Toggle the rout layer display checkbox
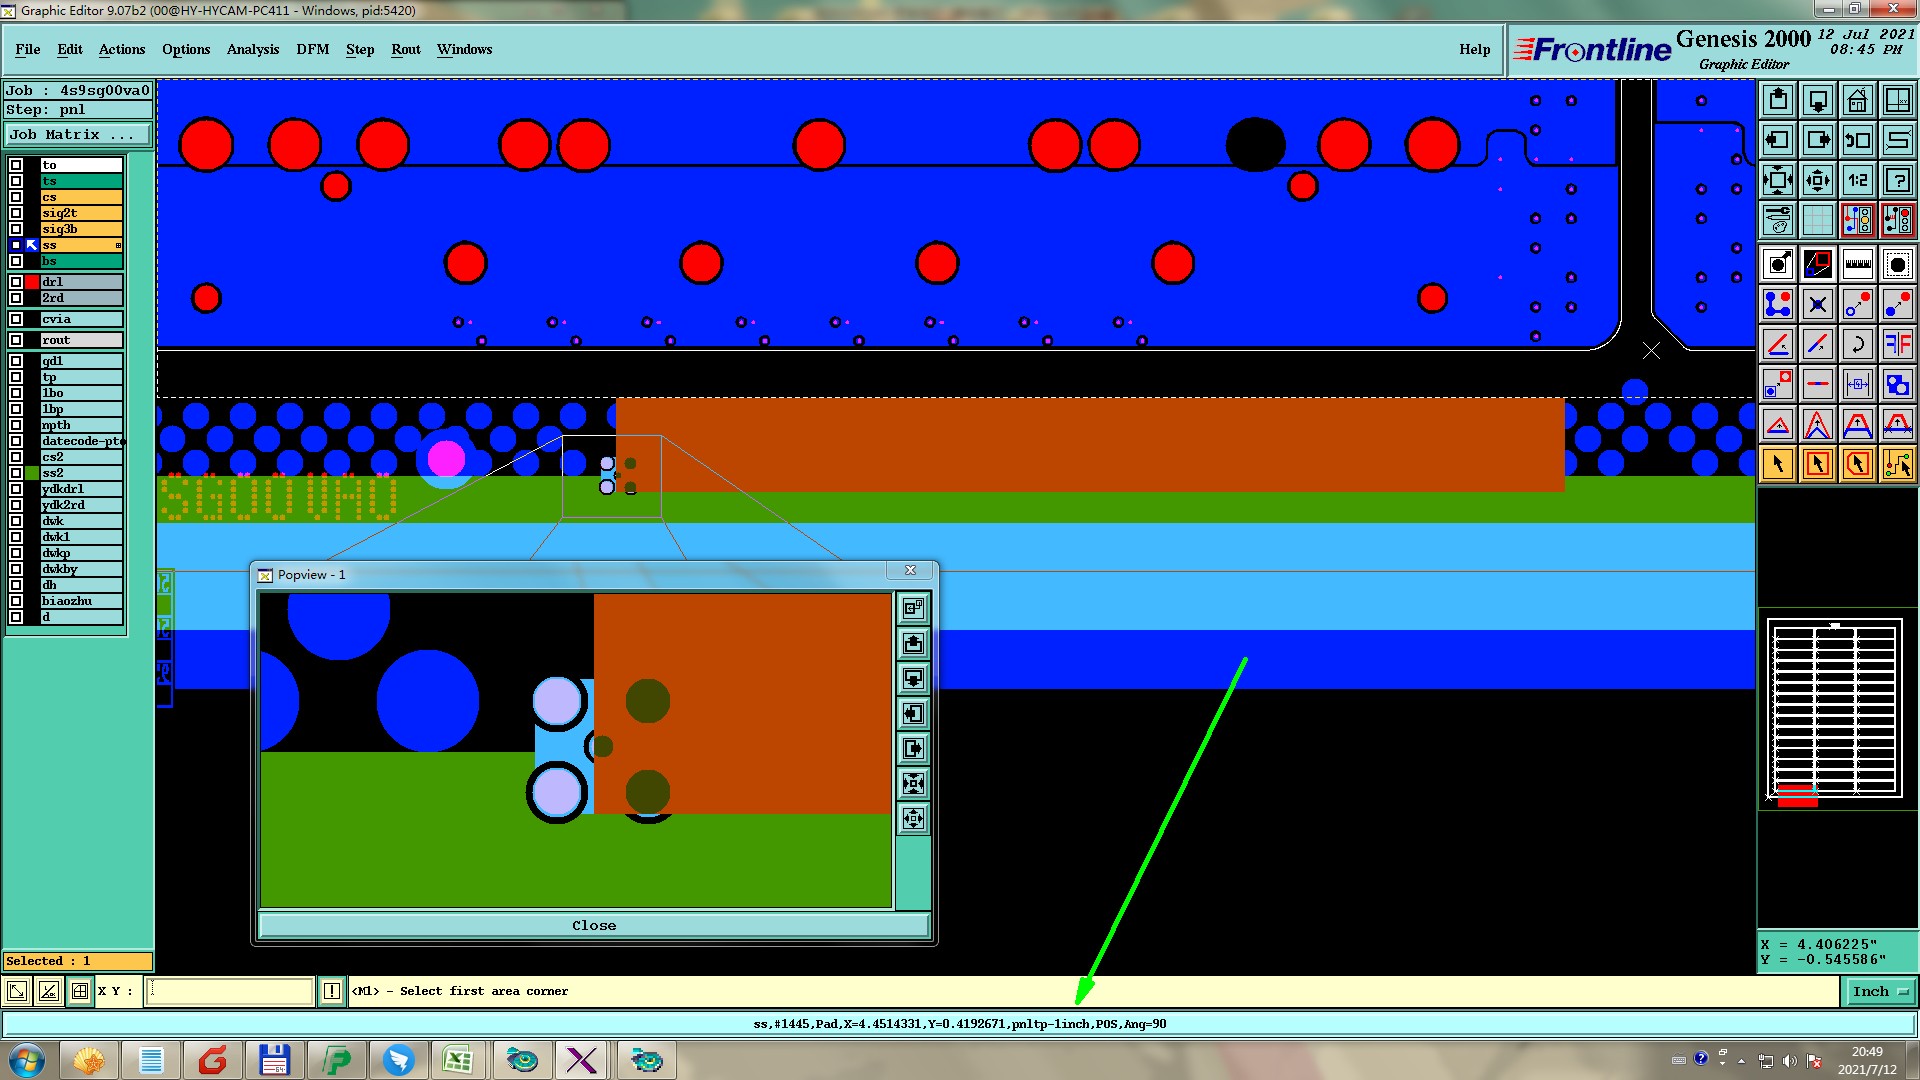Viewport: 1920px width, 1080px height. pos(16,340)
